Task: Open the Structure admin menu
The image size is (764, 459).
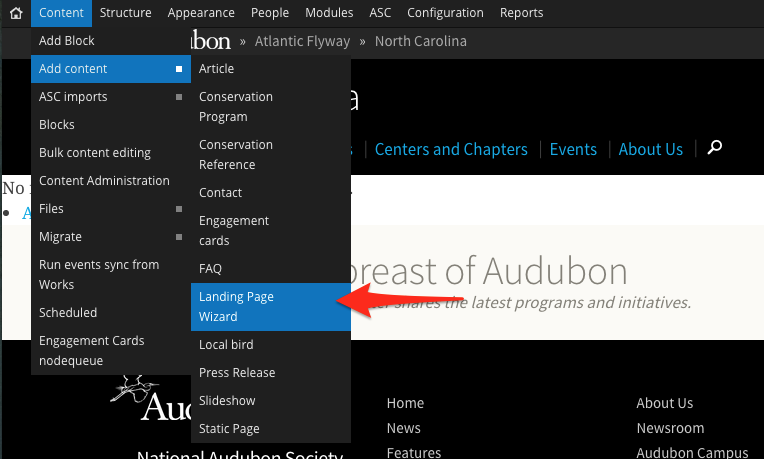Action: [x=125, y=13]
